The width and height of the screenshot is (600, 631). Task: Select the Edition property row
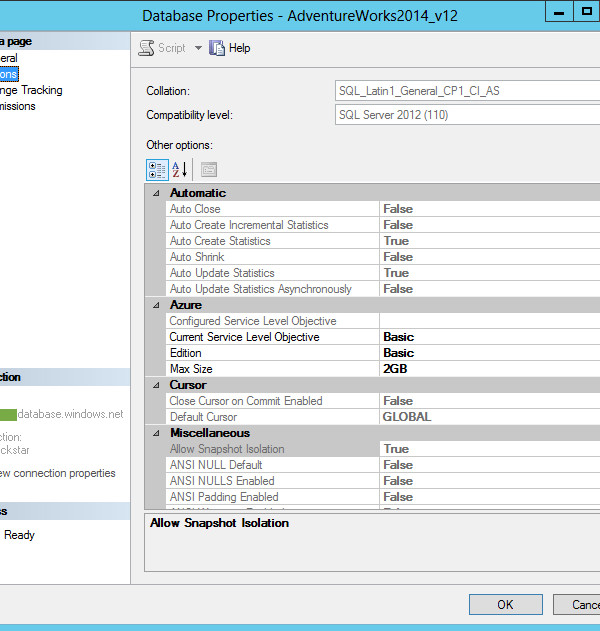click(383, 353)
